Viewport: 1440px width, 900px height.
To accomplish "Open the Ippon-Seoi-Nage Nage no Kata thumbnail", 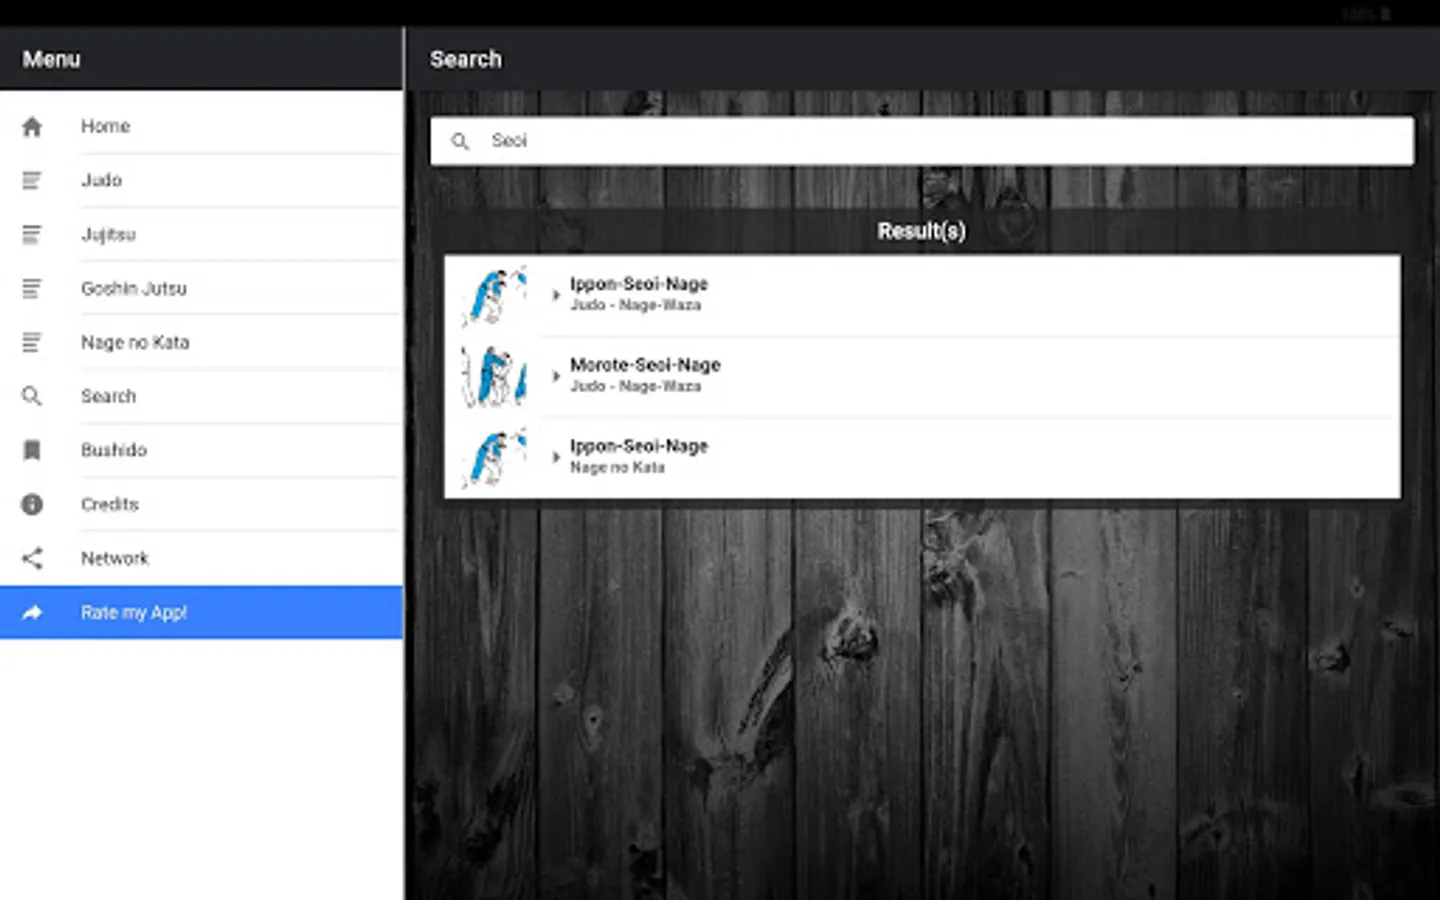I will point(494,457).
